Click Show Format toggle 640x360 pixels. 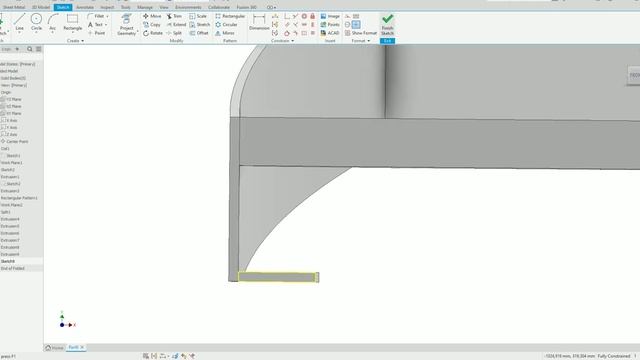tap(360, 33)
